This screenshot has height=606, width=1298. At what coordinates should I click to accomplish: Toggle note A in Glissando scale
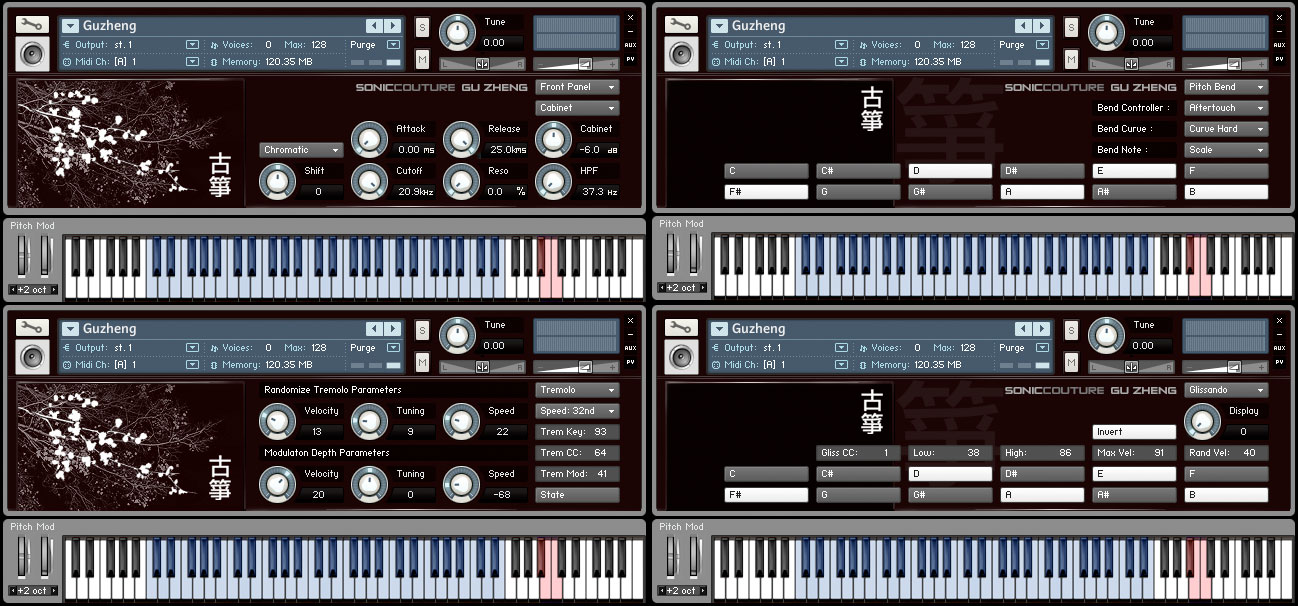coord(1042,494)
